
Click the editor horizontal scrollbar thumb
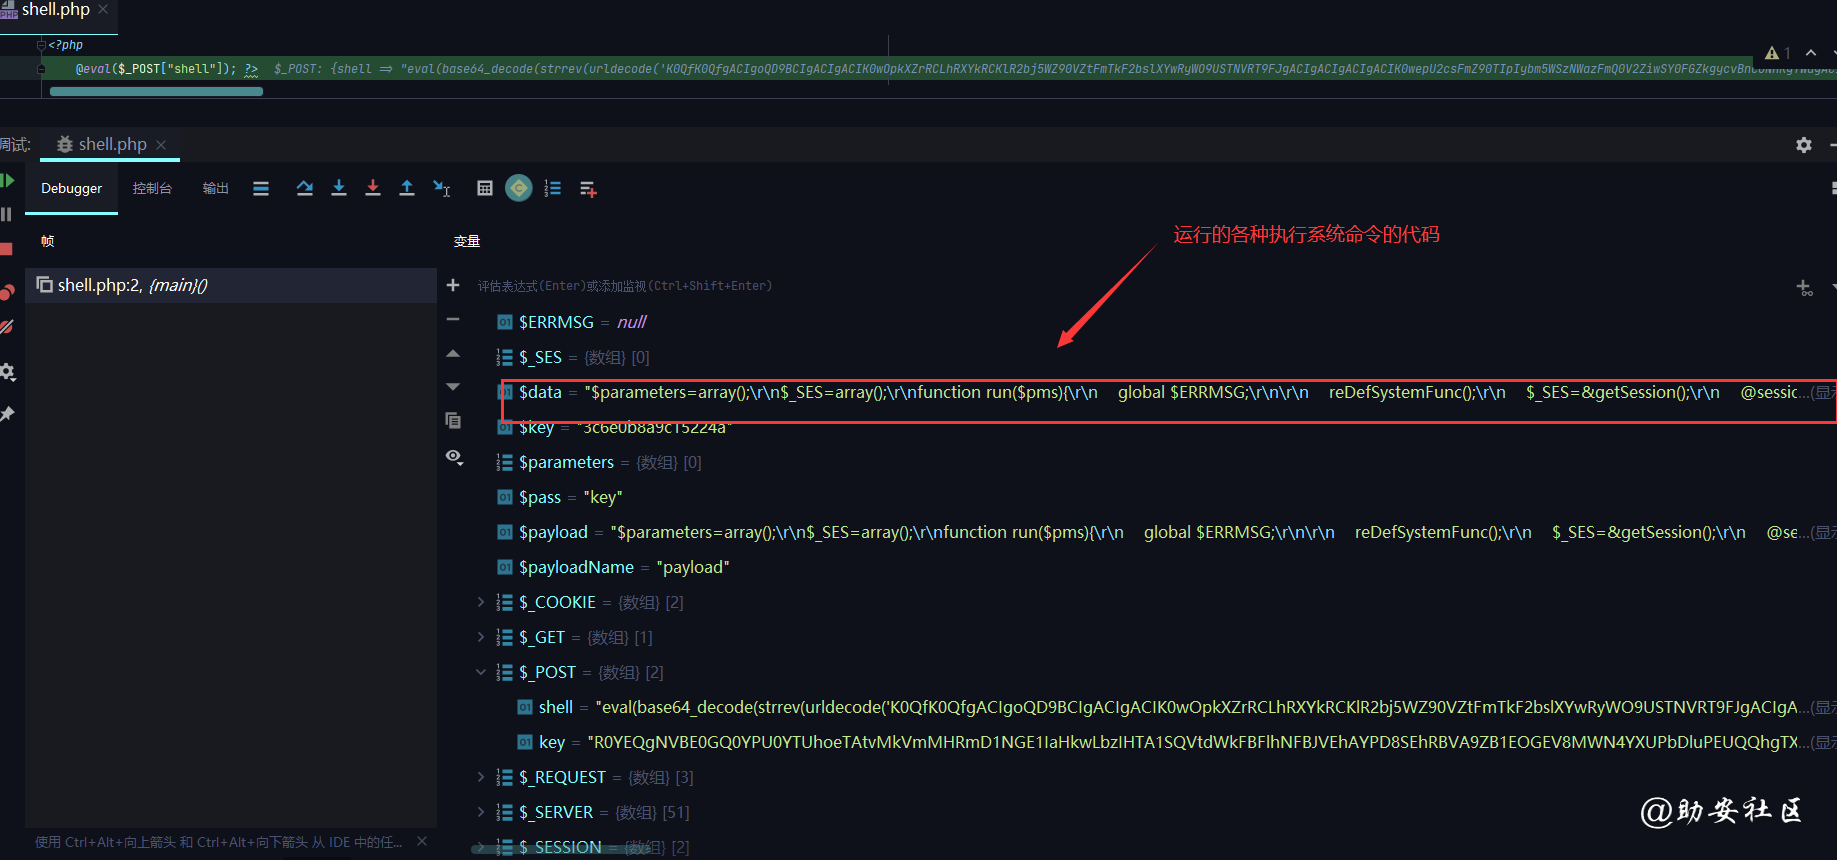point(156,91)
